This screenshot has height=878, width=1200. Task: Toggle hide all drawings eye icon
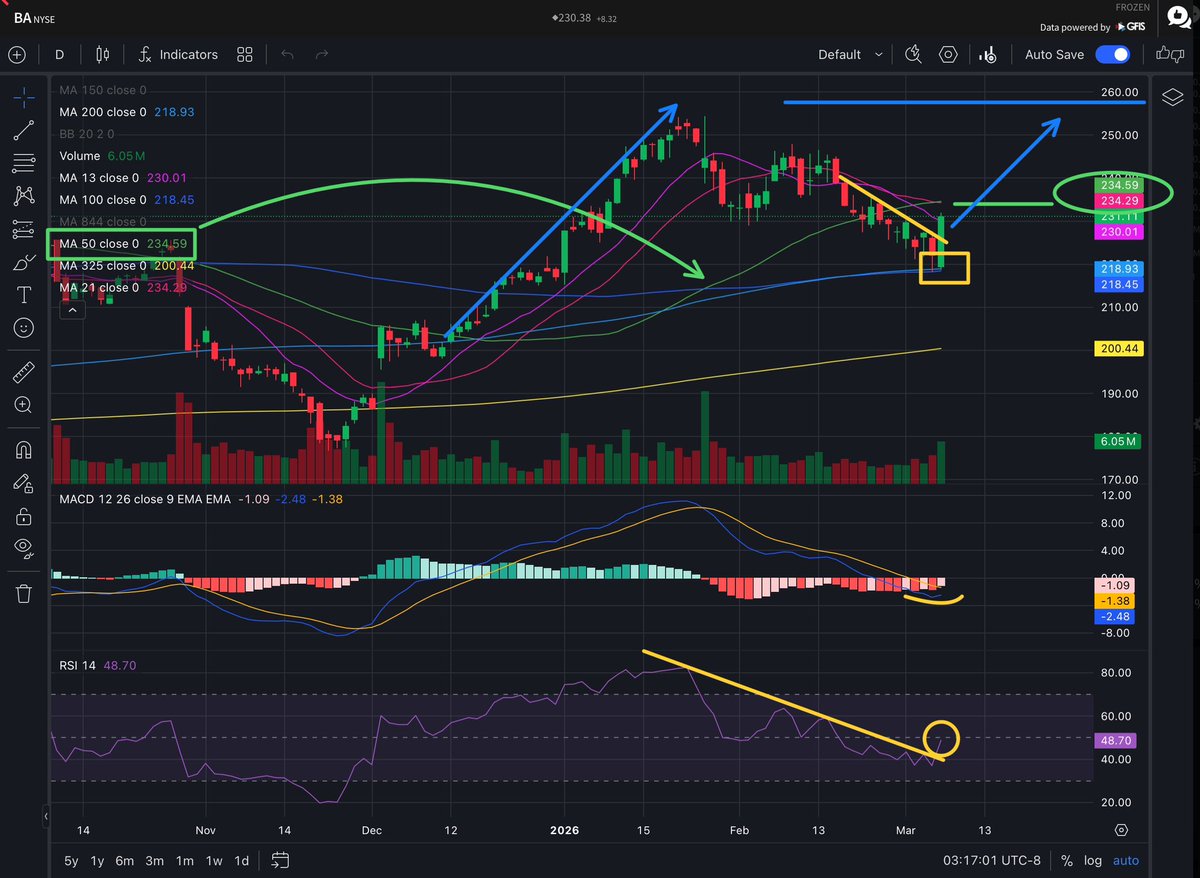[x=25, y=548]
